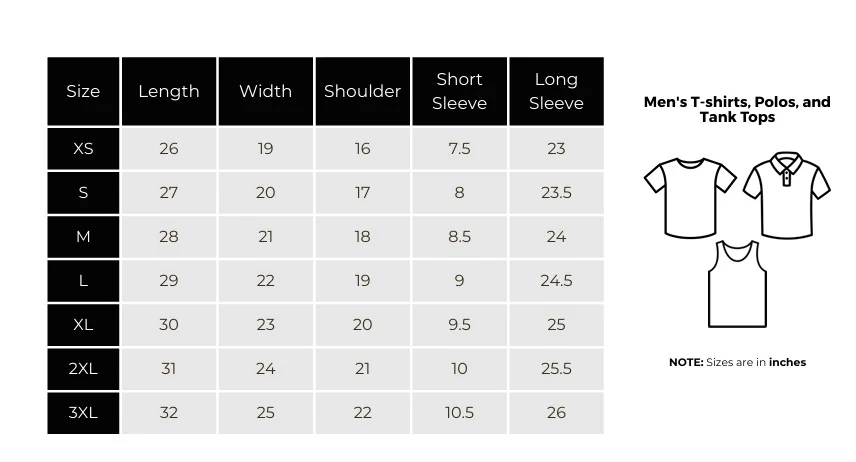Image resolution: width=856 pixels, height=462 pixels.
Task: Select the M size row label
Action: [x=83, y=236]
